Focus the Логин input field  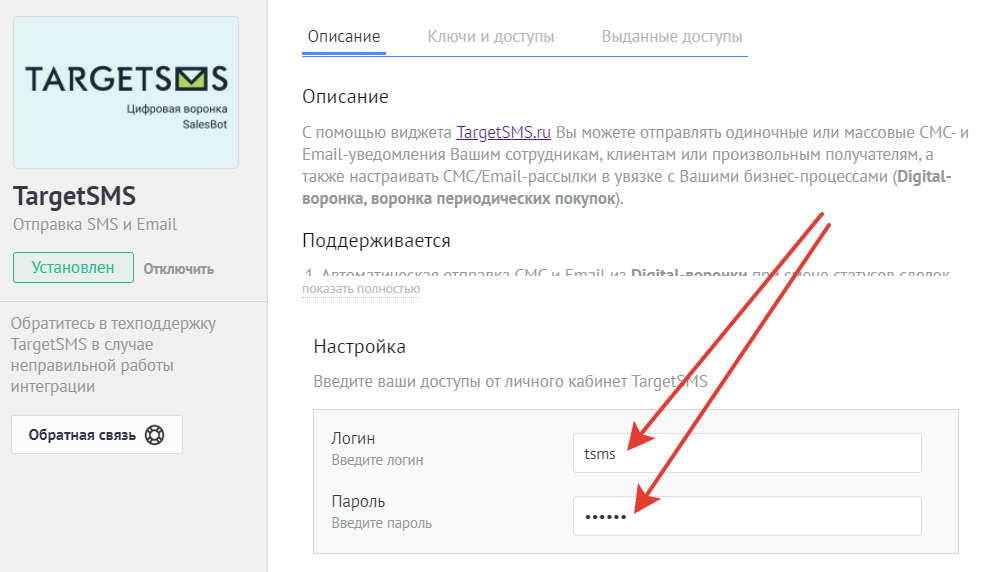(x=747, y=453)
